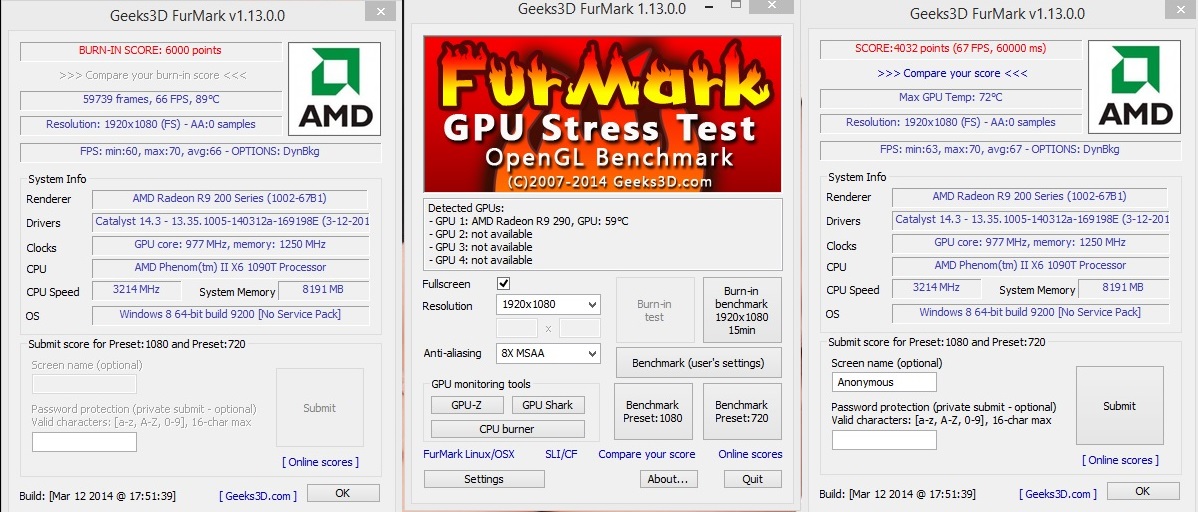1198x512 pixels.
Task: Click GPU 1: AMD Radeon R9 290 entry
Action: pos(528,222)
